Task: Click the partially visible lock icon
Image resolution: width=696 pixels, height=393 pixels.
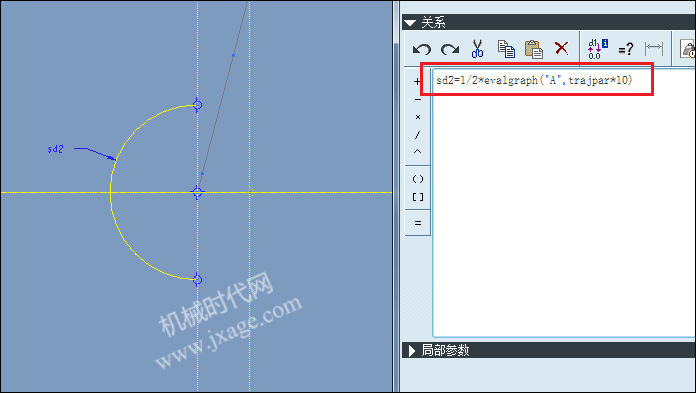Action: coord(688,49)
